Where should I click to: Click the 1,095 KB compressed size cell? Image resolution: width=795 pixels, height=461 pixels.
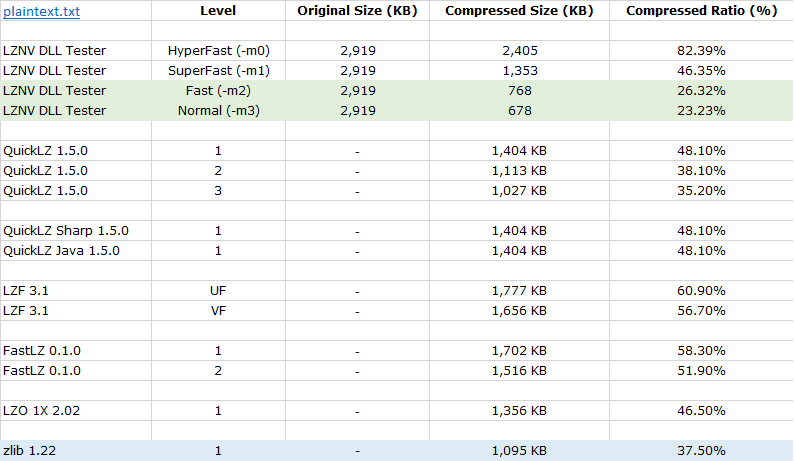519,451
